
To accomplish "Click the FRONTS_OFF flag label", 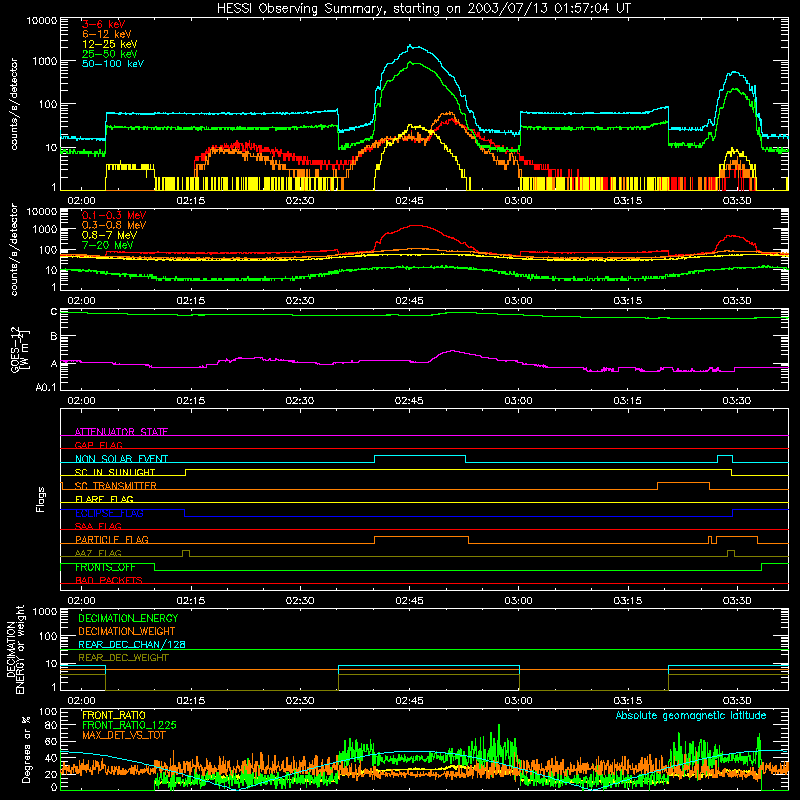I will (105, 567).
